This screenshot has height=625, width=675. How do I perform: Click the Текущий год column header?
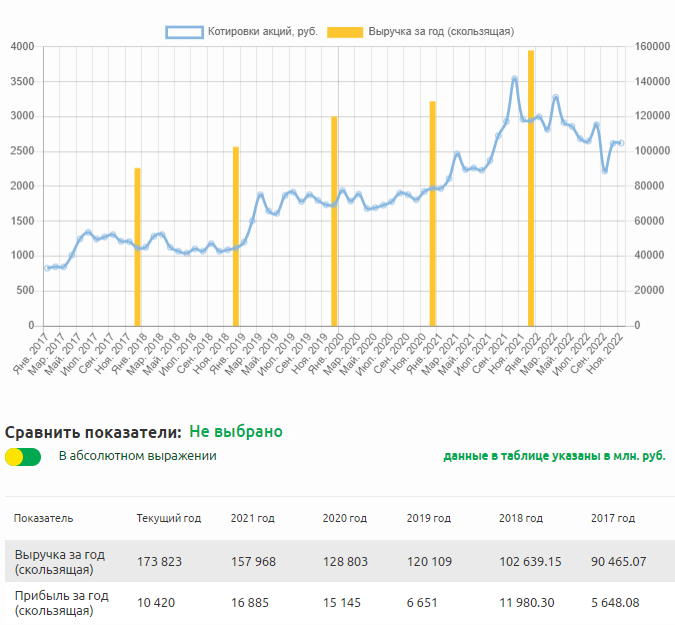[x=169, y=518]
